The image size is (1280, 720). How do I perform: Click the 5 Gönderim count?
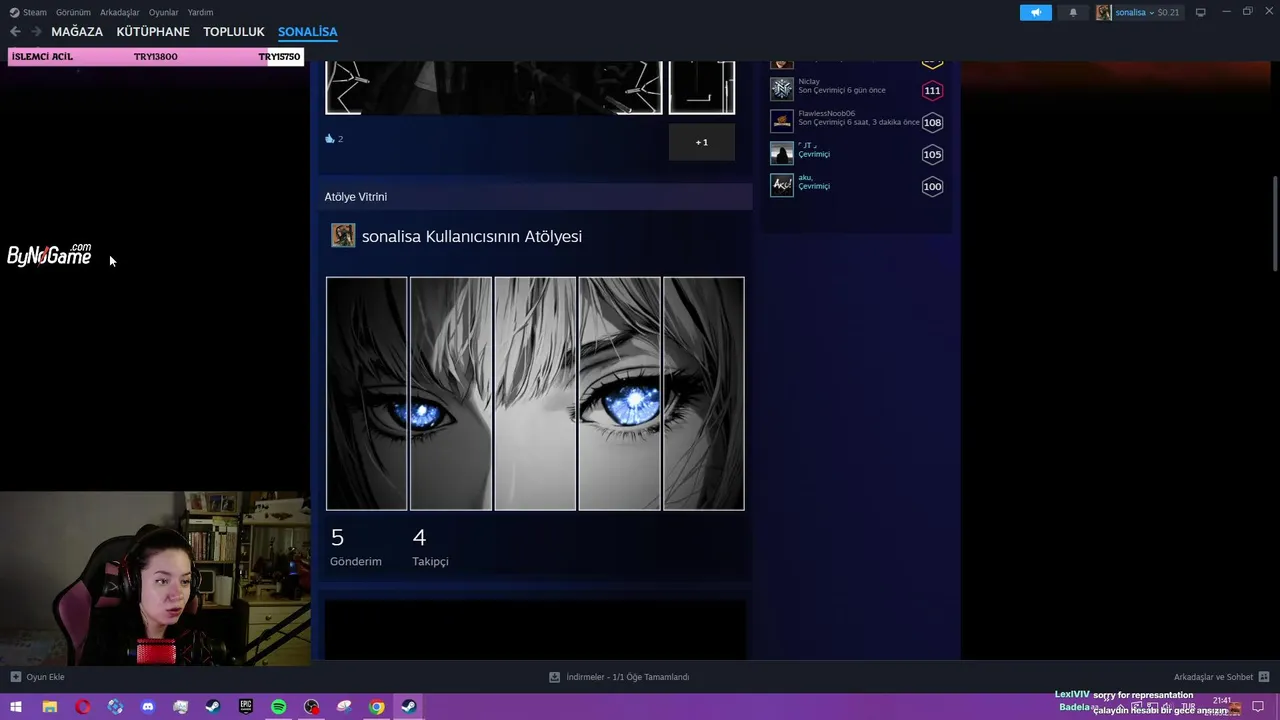(356, 547)
